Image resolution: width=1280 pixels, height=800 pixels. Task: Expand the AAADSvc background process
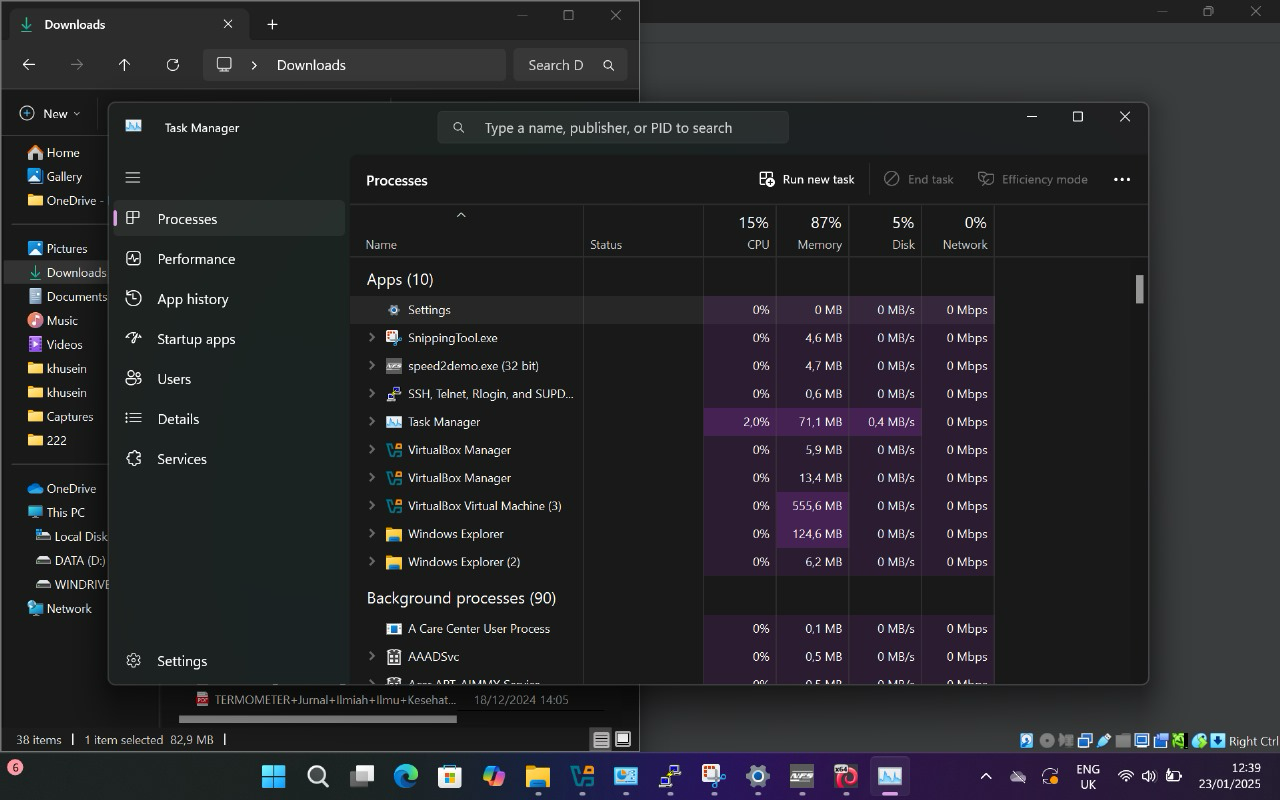pos(372,657)
